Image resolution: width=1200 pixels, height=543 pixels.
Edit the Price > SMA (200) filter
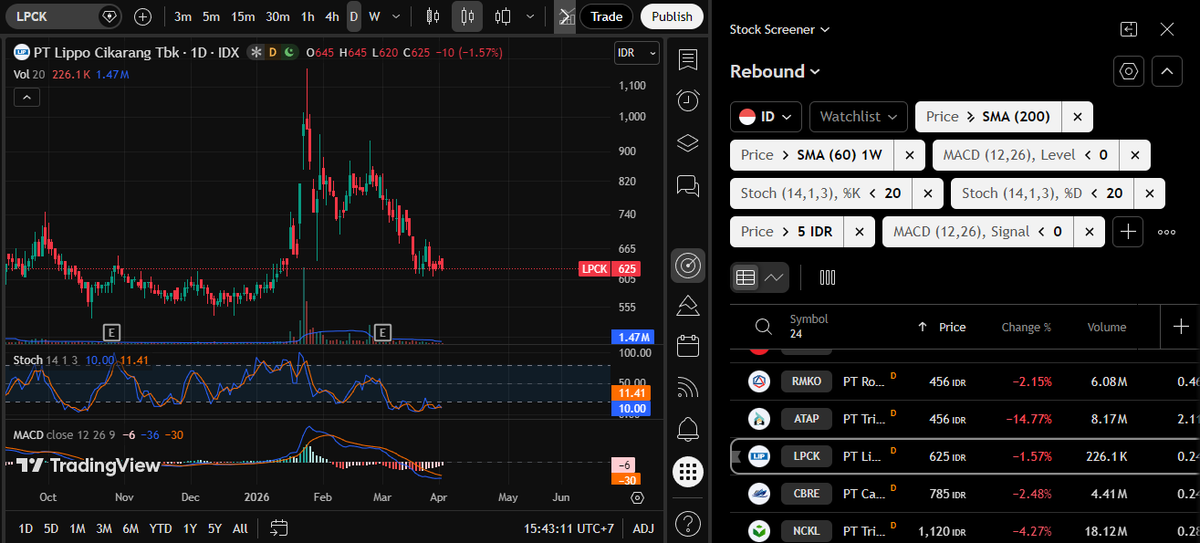coord(988,117)
